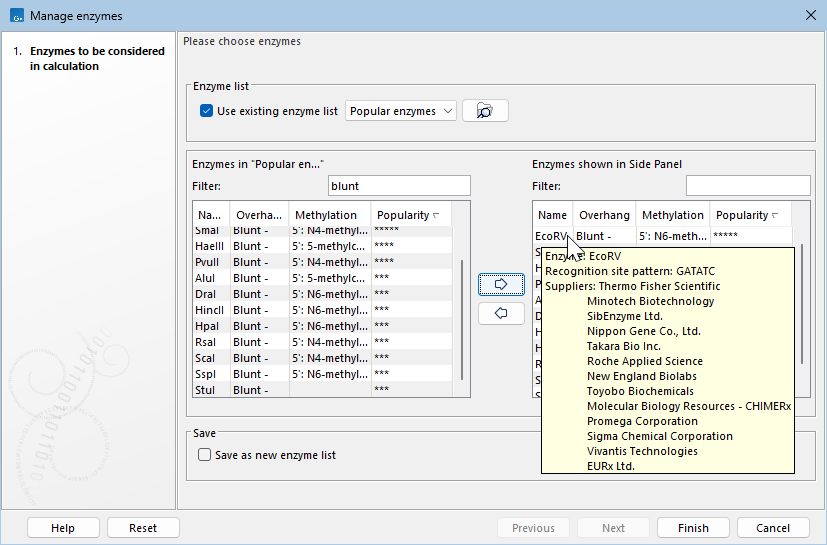Select EcoRV in the Side Panel list

pyautogui.click(x=662, y=236)
